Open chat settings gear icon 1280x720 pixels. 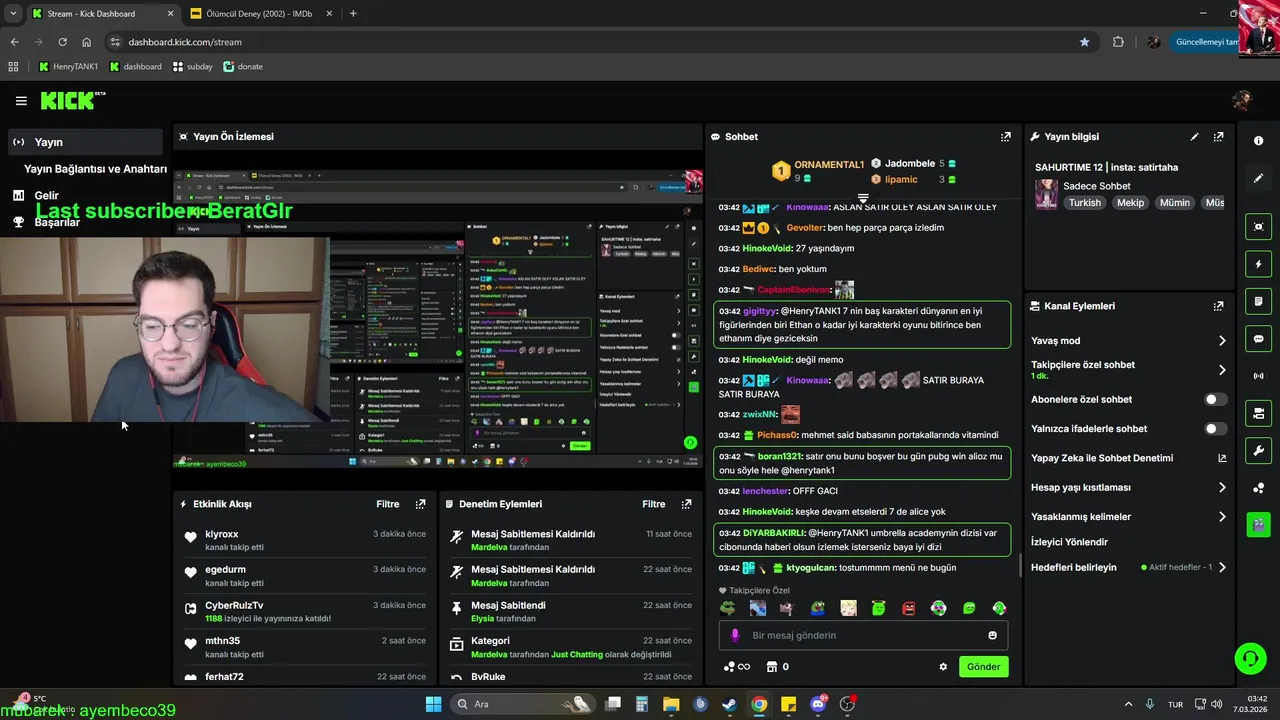942,667
